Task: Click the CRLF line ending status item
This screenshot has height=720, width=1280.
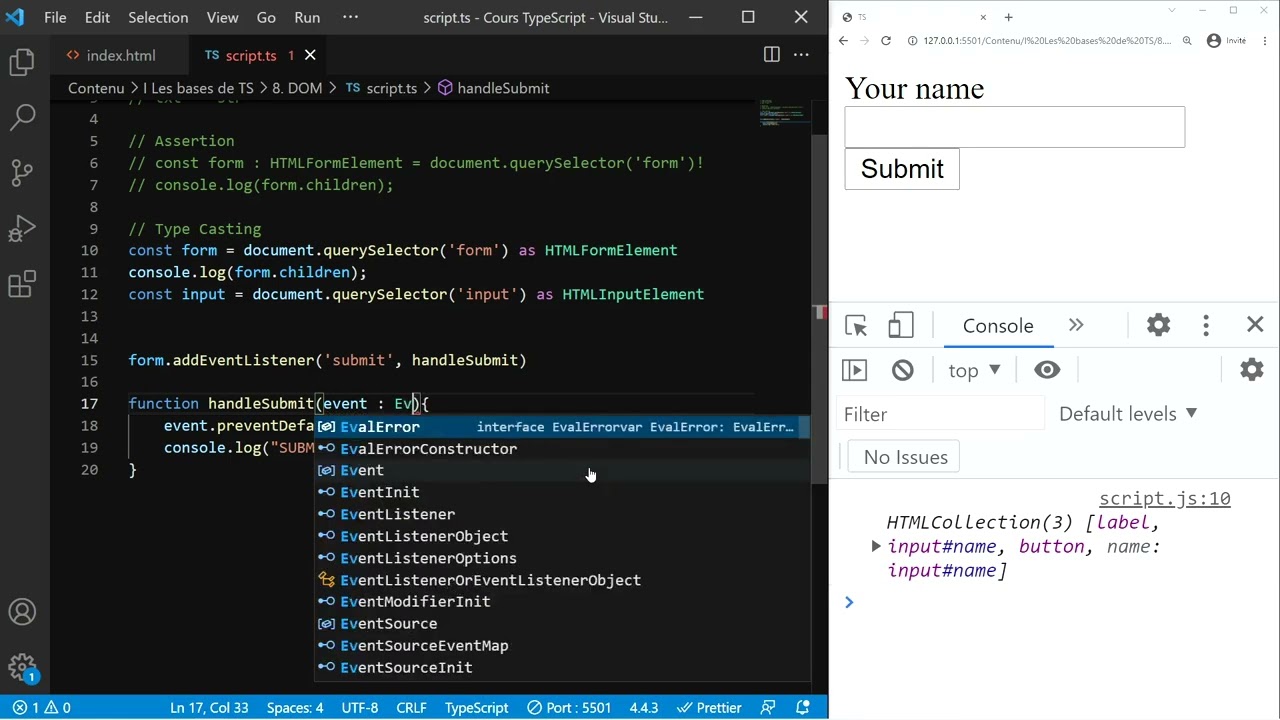Action: [411, 707]
